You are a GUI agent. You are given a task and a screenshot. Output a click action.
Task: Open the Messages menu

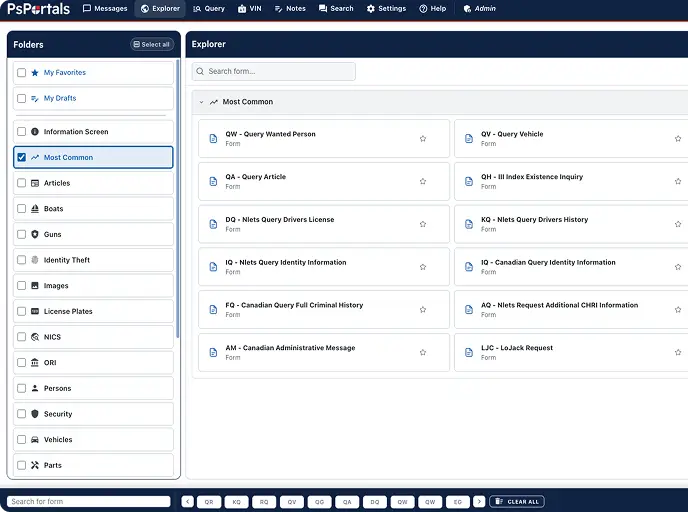point(105,8)
